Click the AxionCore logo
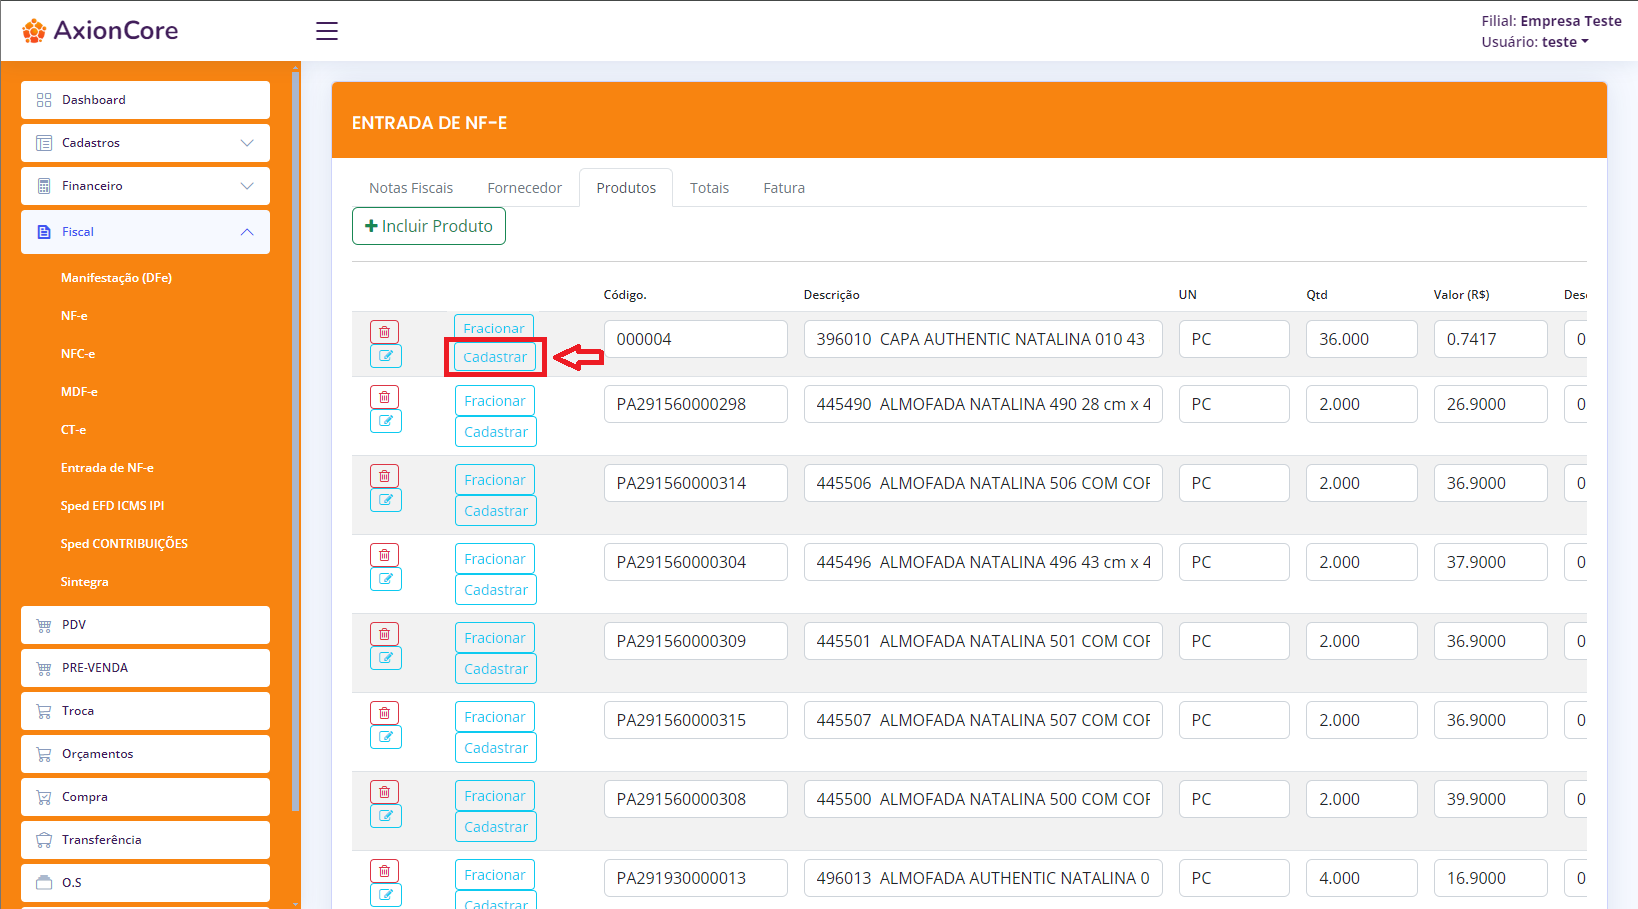Screen dimensions: 1638x909 (100, 30)
